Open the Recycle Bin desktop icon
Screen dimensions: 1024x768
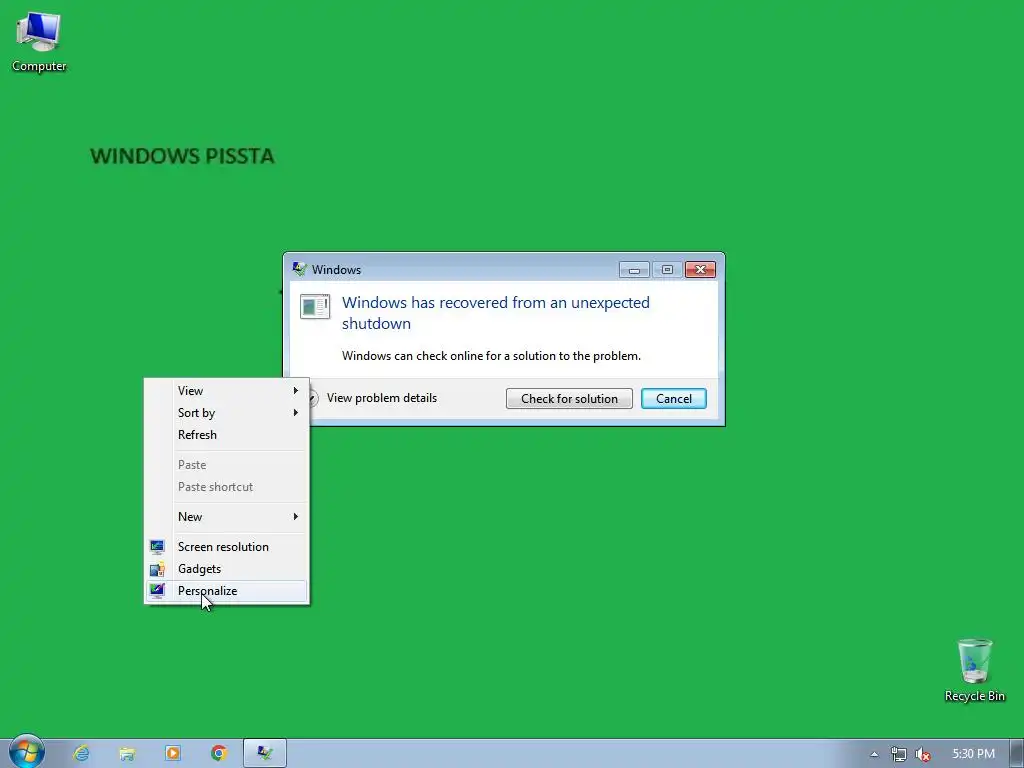point(974,670)
